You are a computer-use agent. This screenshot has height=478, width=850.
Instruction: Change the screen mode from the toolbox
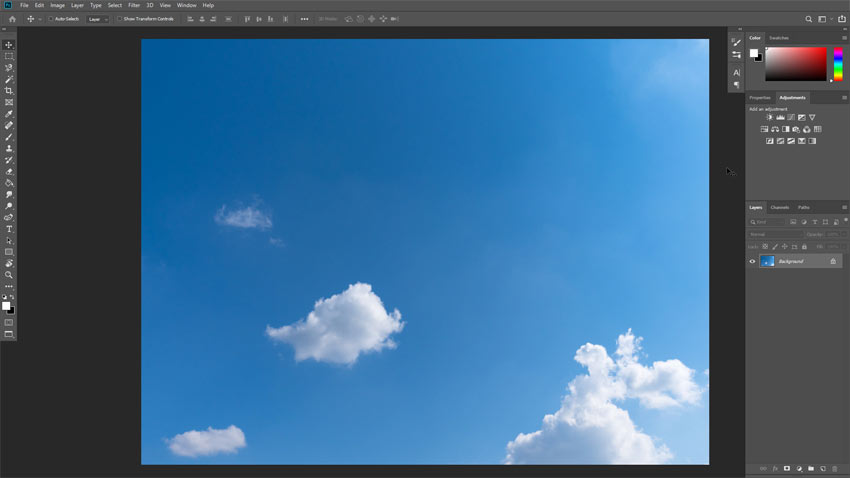point(9,334)
